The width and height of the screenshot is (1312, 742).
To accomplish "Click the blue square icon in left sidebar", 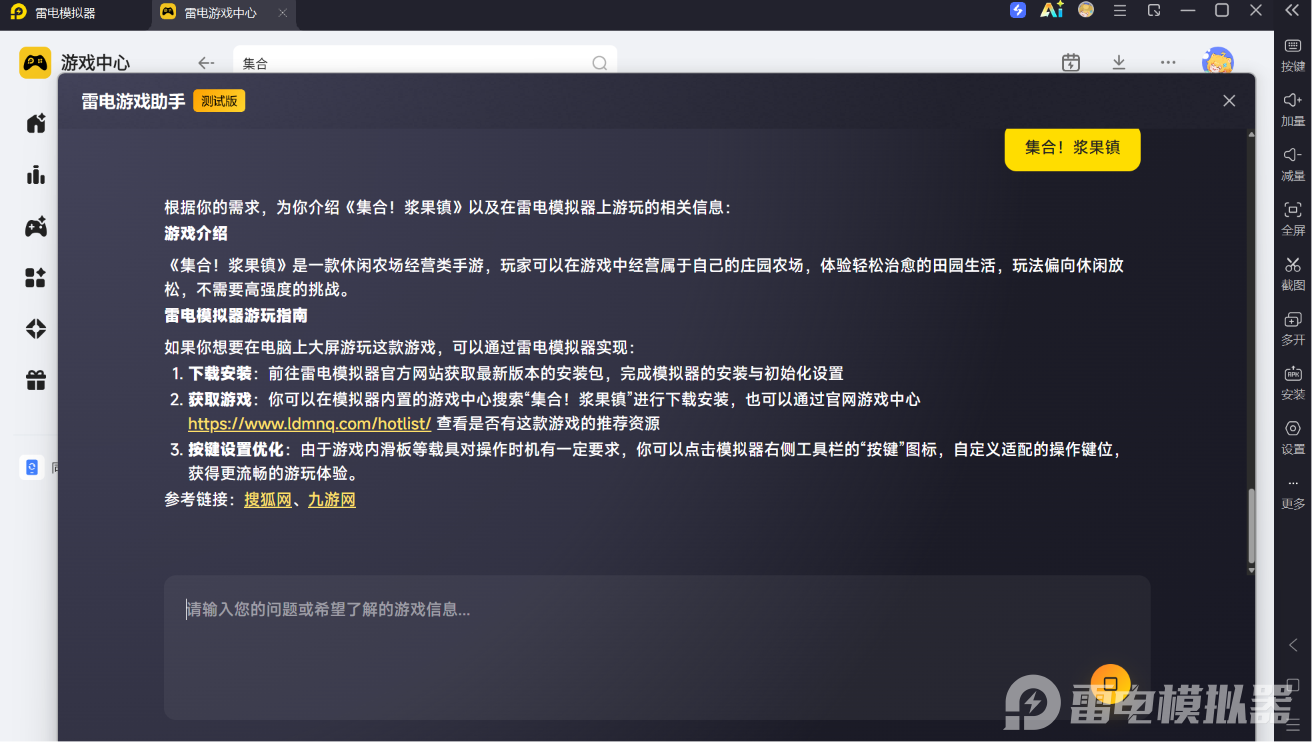I will tap(32, 467).
